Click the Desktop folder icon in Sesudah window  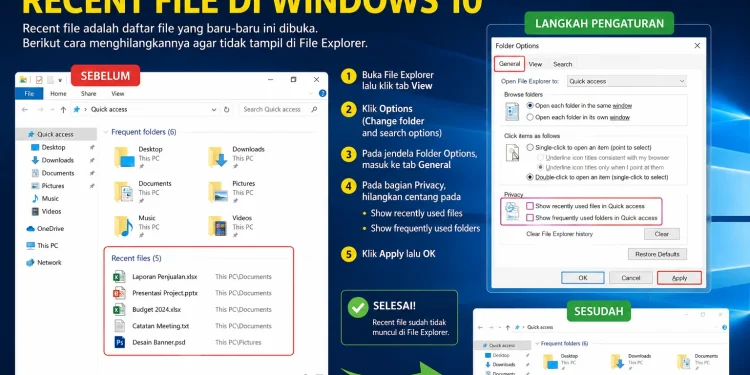pos(551,362)
